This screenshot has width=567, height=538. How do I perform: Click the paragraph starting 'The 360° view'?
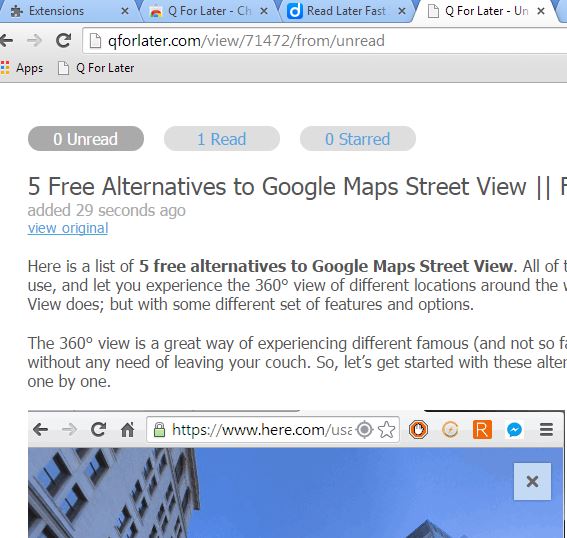297,362
